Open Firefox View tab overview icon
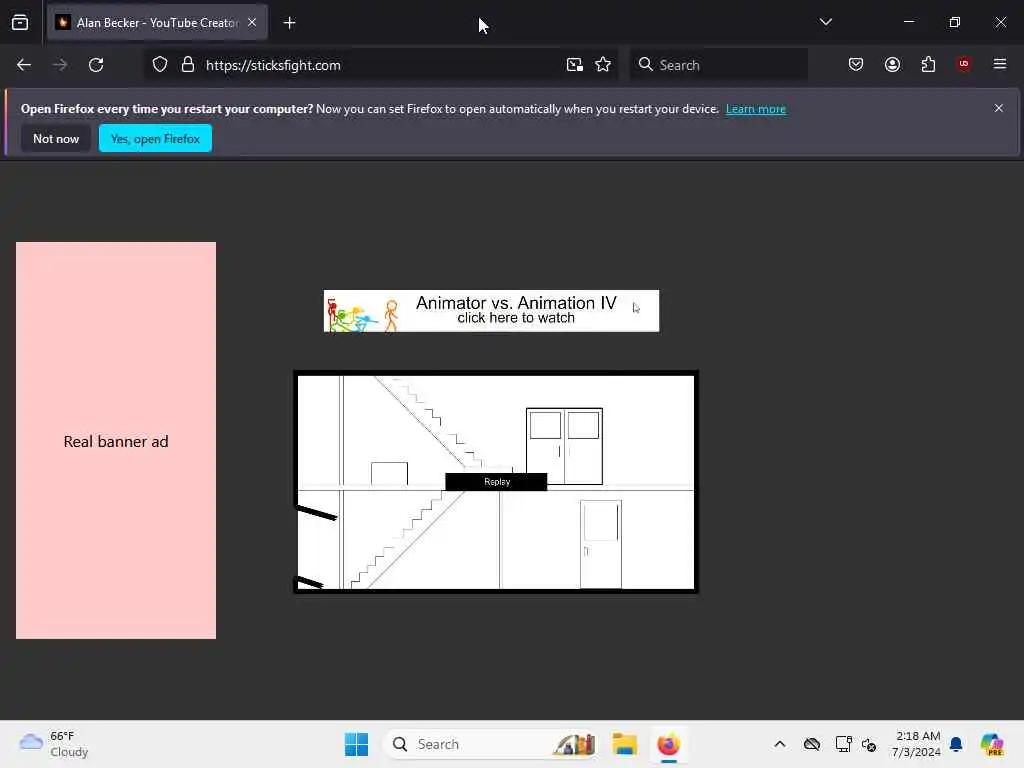 pyautogui.click(x=20, y=23)
